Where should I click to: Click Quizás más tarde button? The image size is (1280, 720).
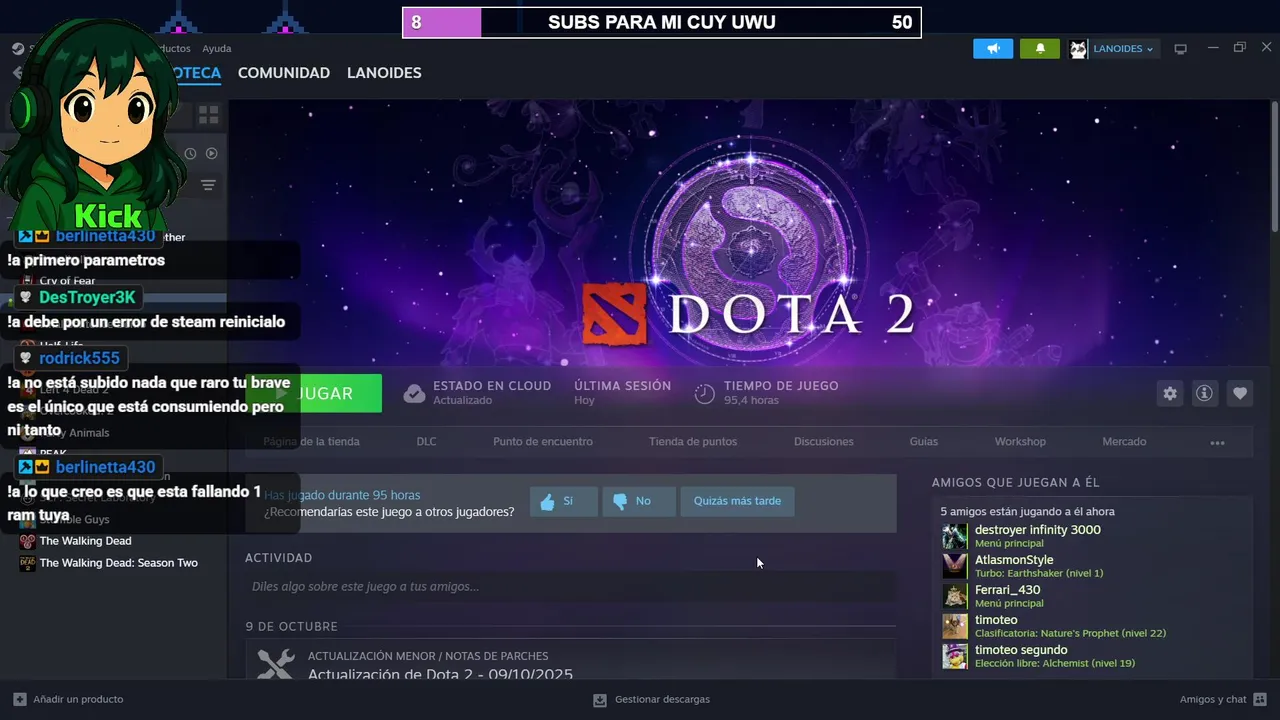pos(738,501)
